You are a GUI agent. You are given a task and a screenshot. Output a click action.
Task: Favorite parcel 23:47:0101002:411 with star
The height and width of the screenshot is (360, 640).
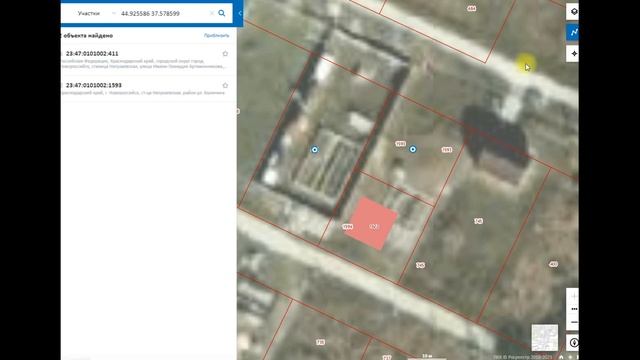coord(225,53)
